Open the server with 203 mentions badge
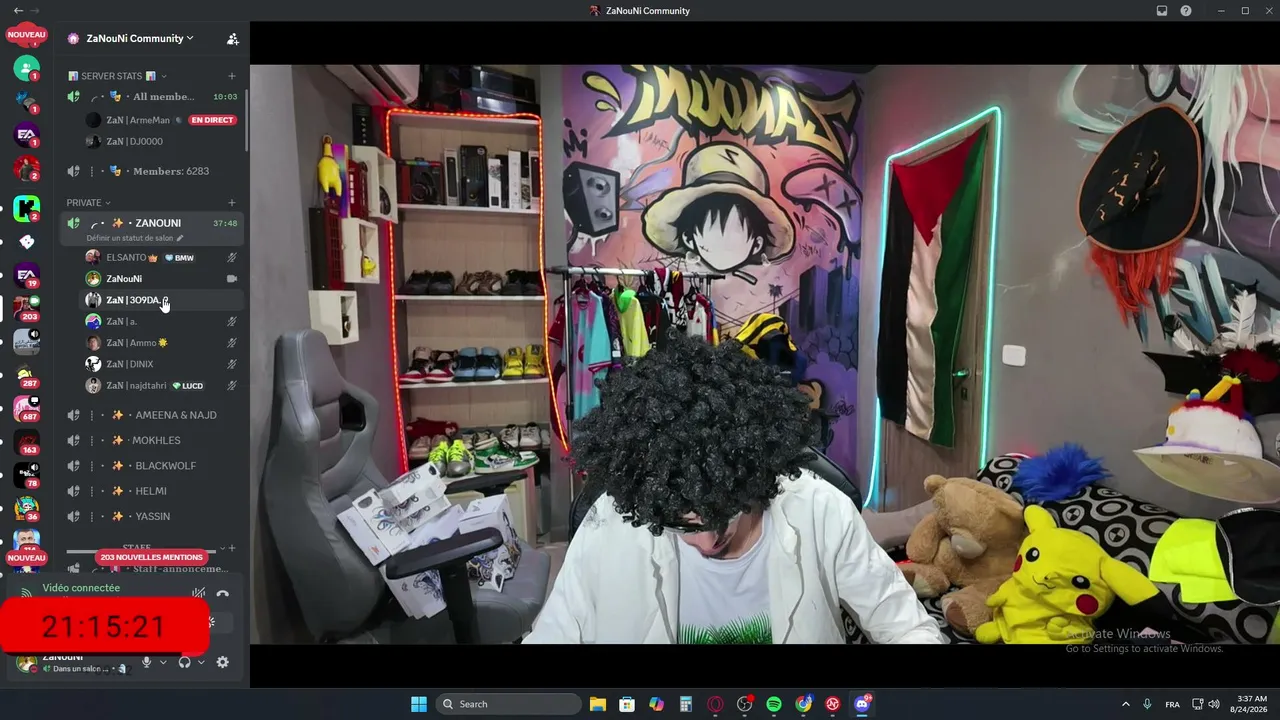 [27, 309]
